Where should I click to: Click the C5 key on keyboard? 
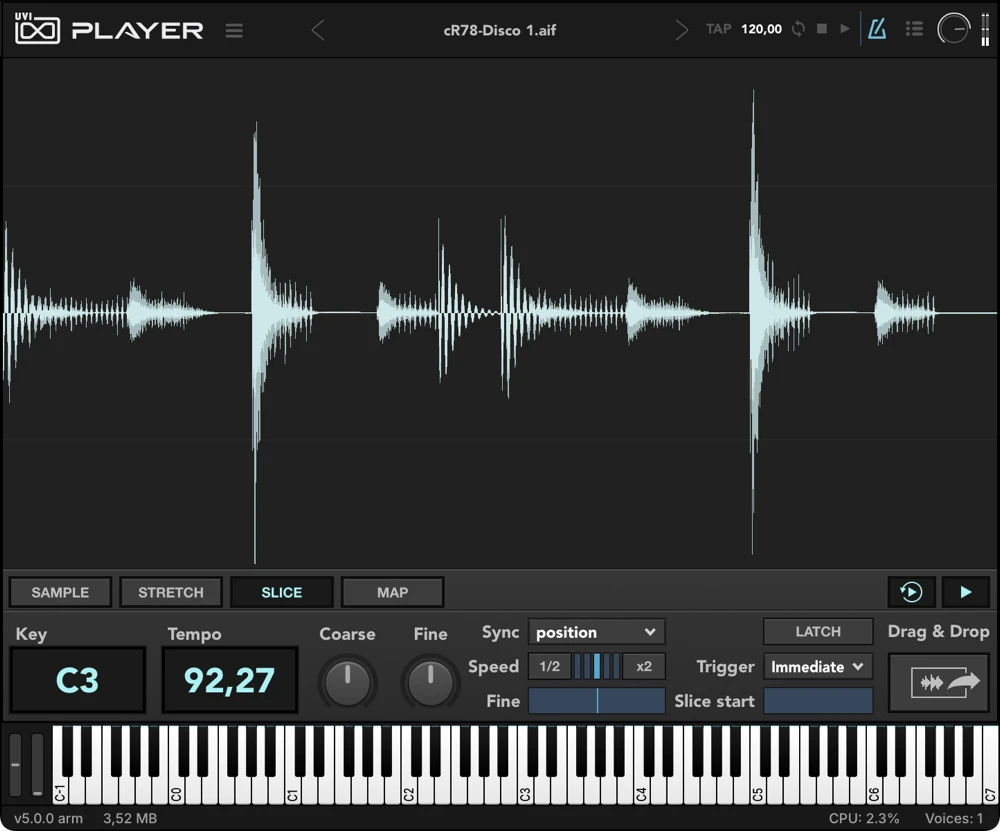pyautogui.click(x=757, y=790)
